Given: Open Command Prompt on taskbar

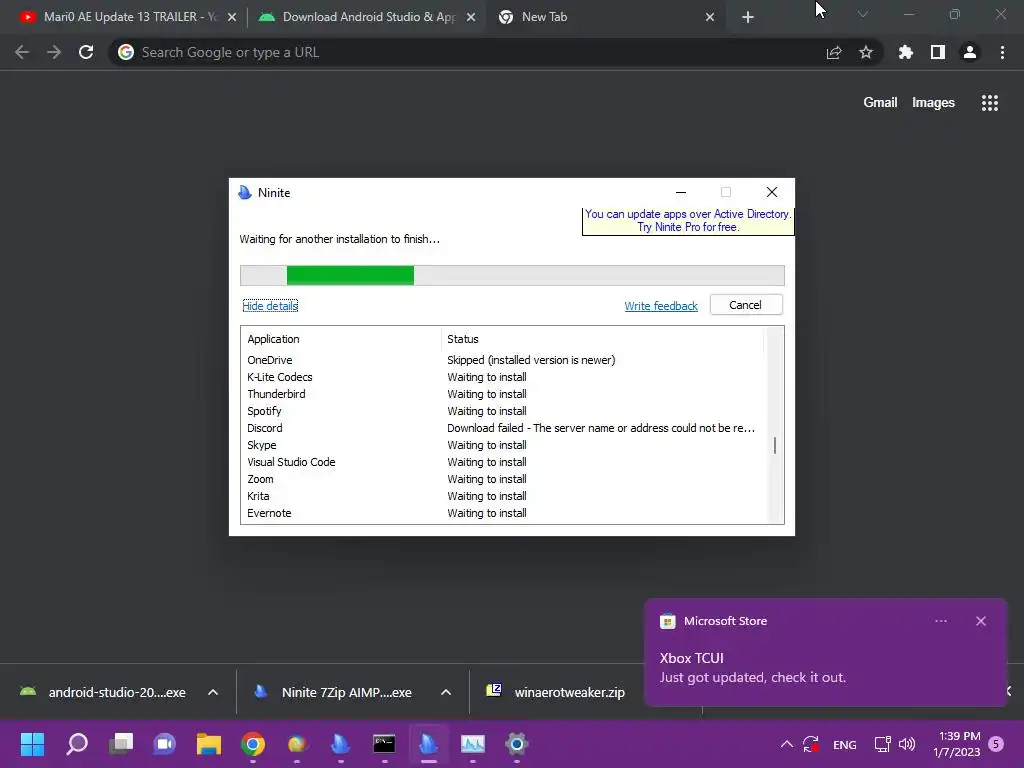Looking at the screenshot, I should point(384,744).
